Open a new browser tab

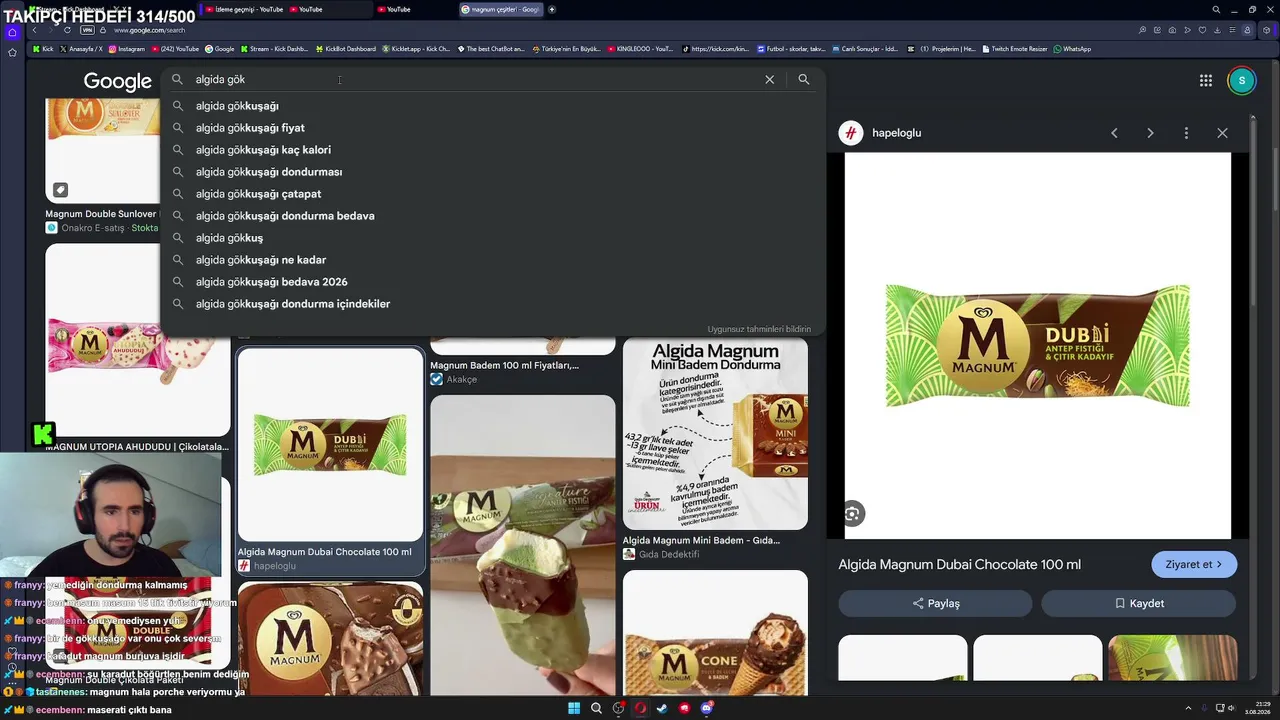pos(552,10)
